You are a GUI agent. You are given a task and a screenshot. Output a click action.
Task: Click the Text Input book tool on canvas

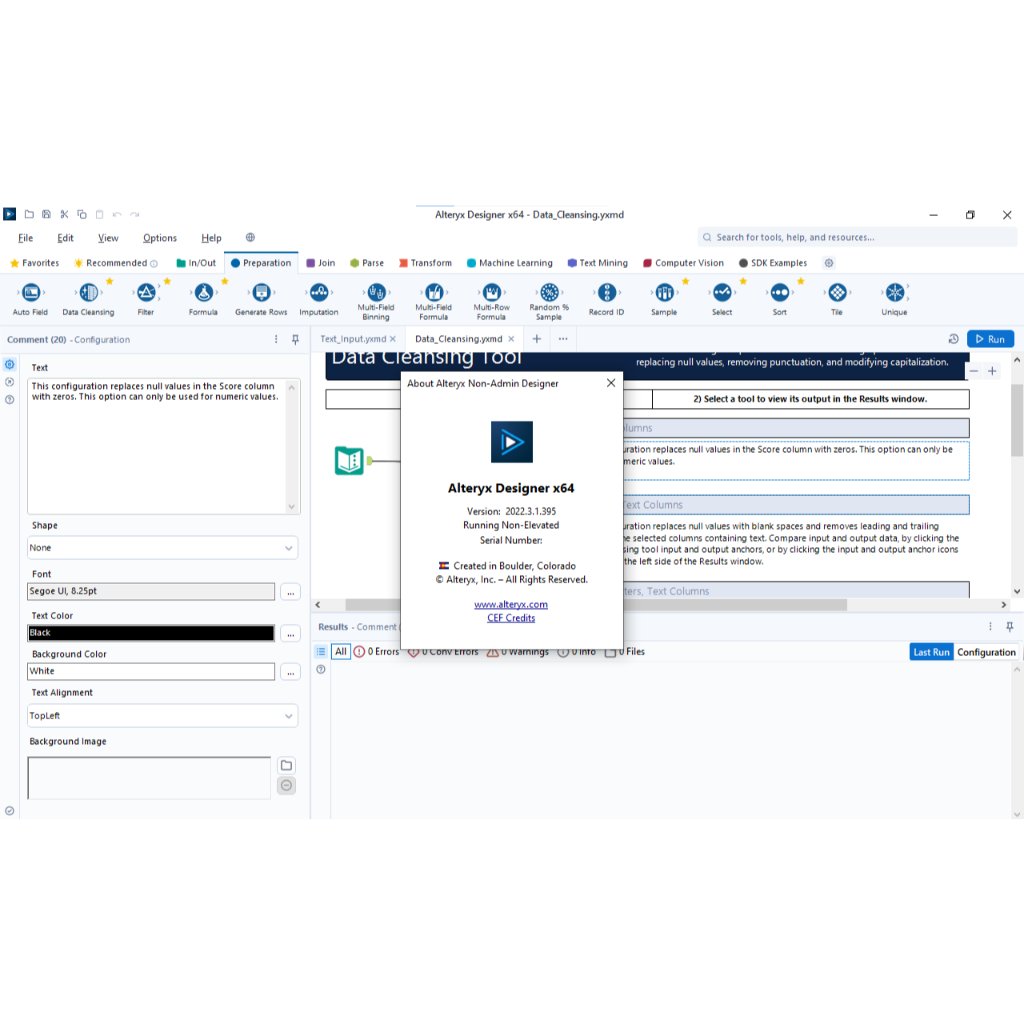349,461
